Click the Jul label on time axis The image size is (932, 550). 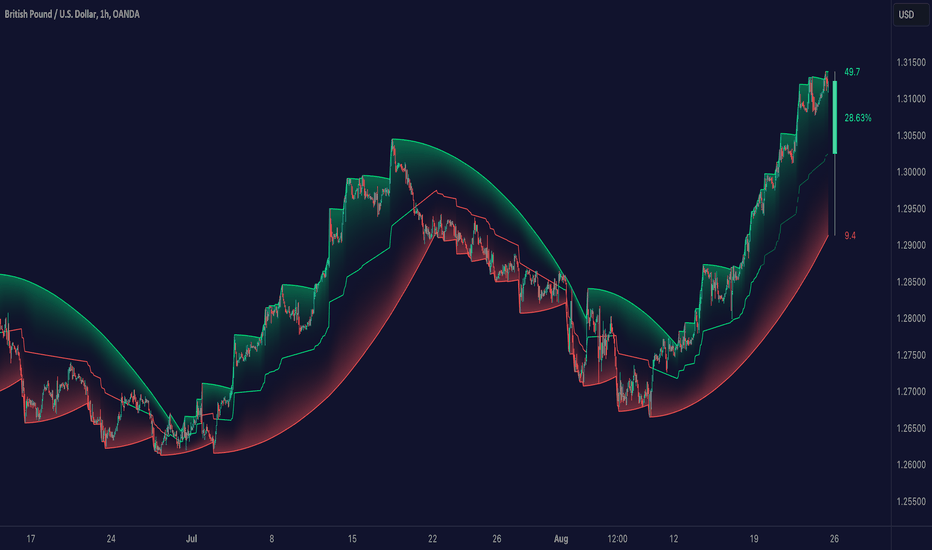pyautogui.click(x=191, y=539)
